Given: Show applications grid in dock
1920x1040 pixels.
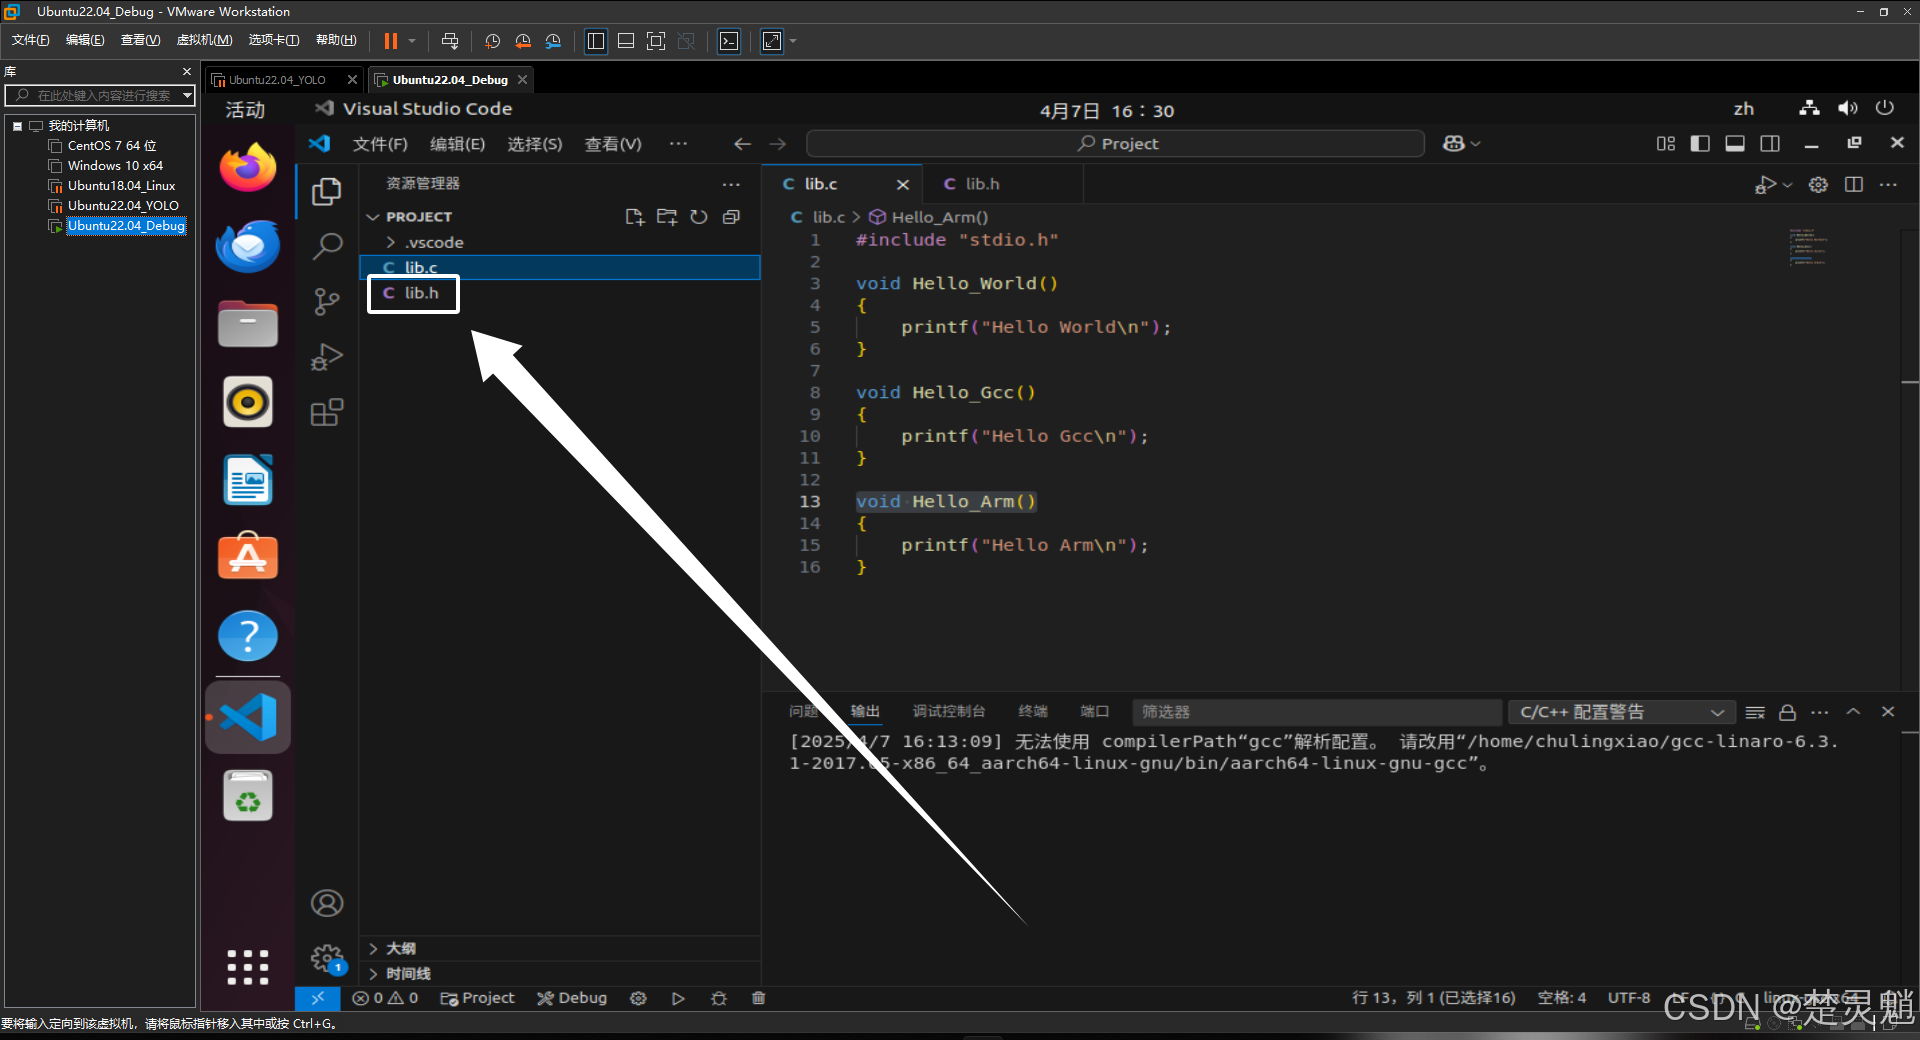Looking at the screenshot, I should point(248,967).
